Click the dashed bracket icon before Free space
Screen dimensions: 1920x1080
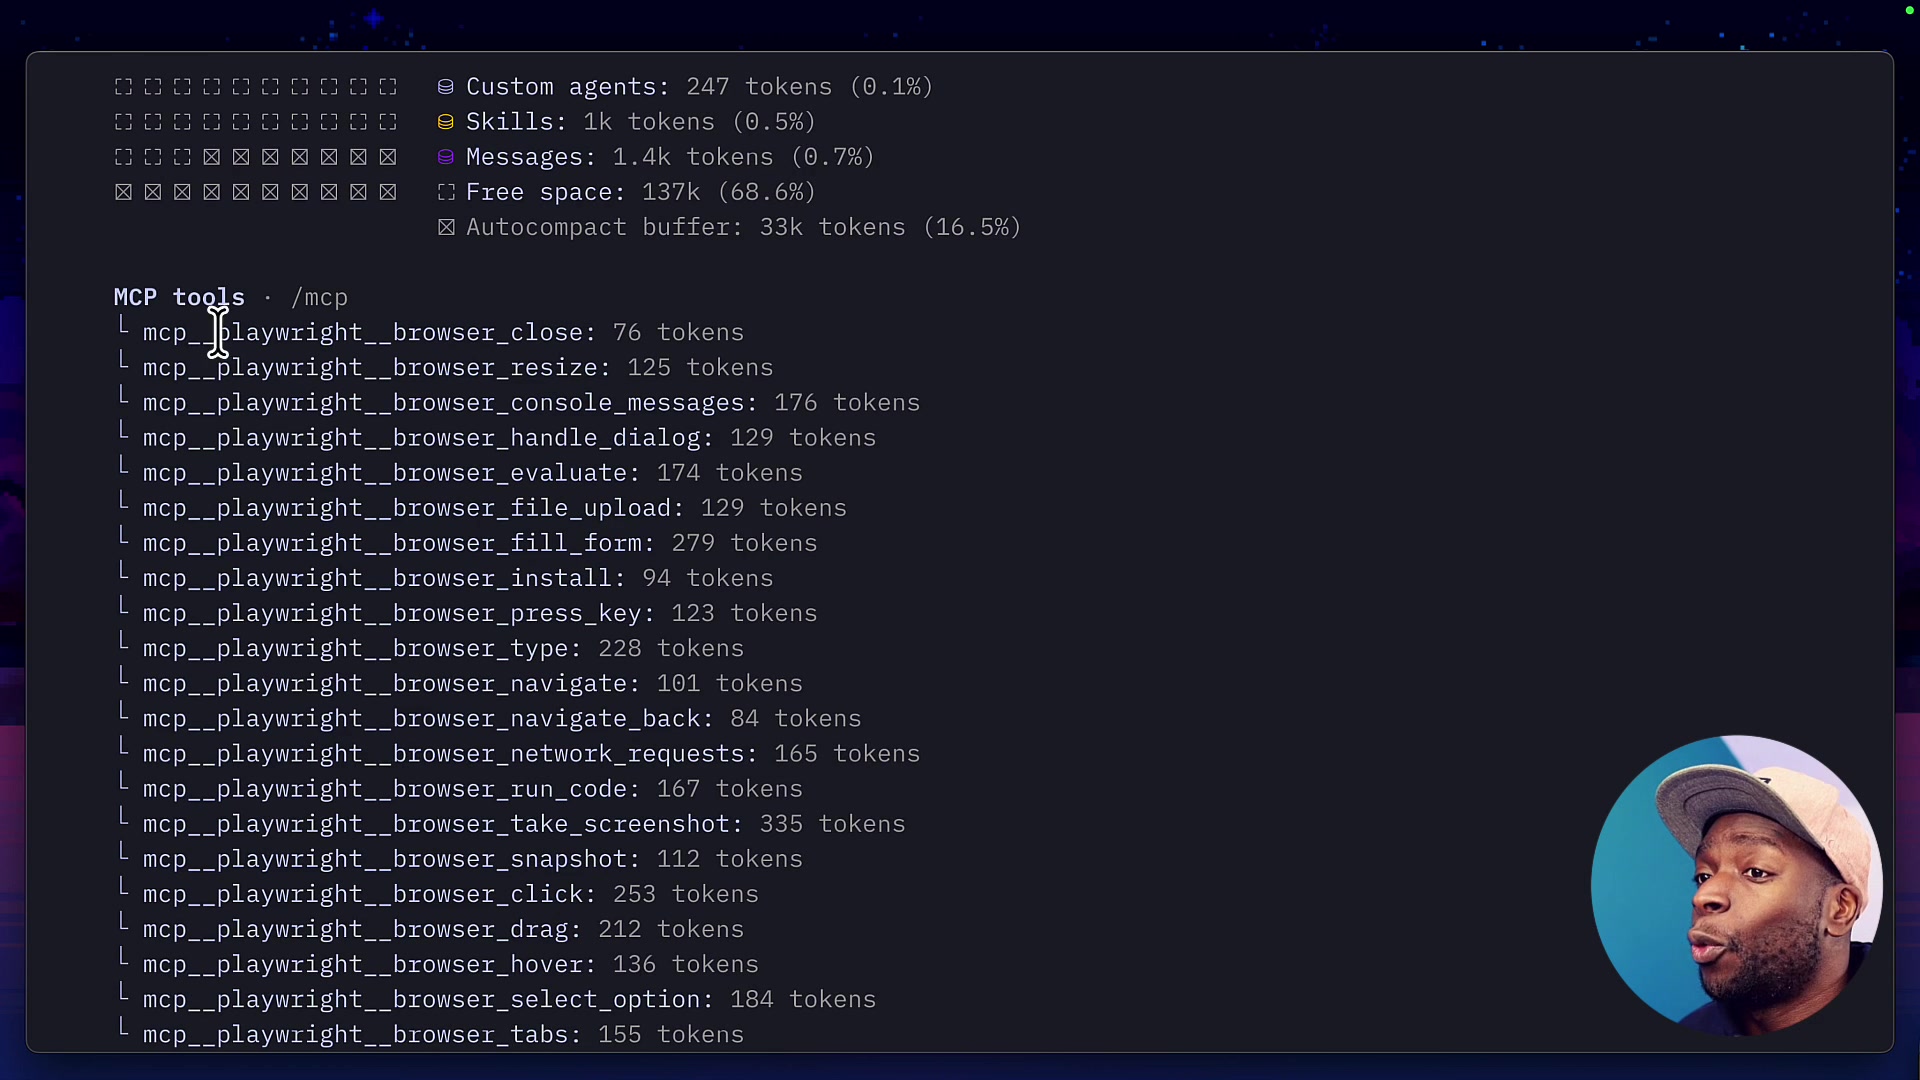tap(445, 192)
